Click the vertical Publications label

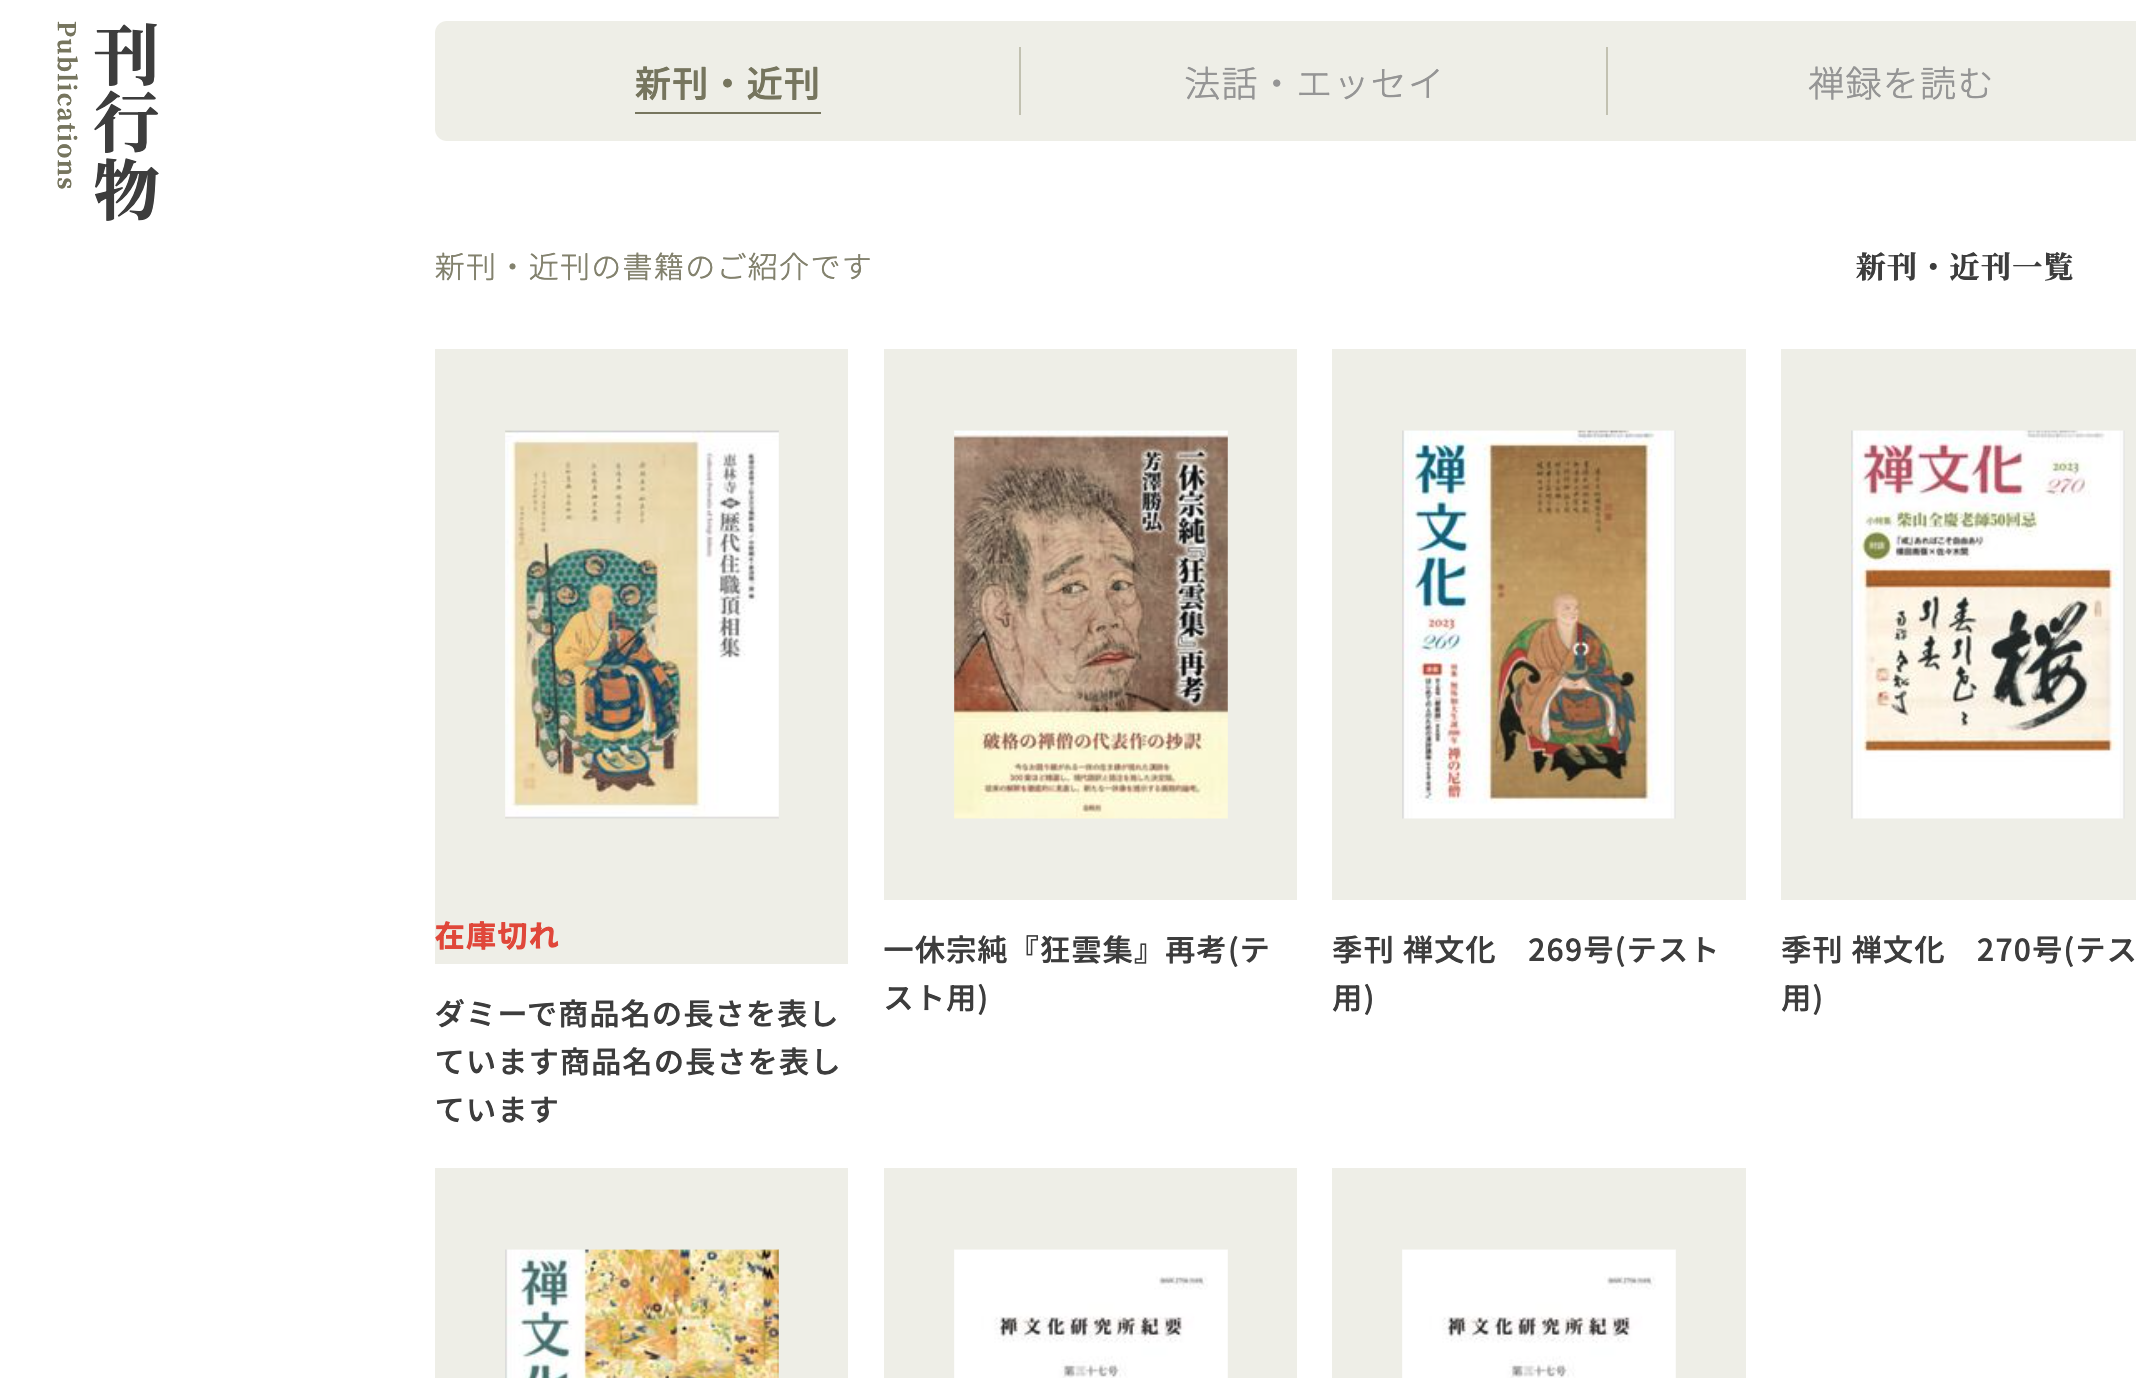pos(66,106)
